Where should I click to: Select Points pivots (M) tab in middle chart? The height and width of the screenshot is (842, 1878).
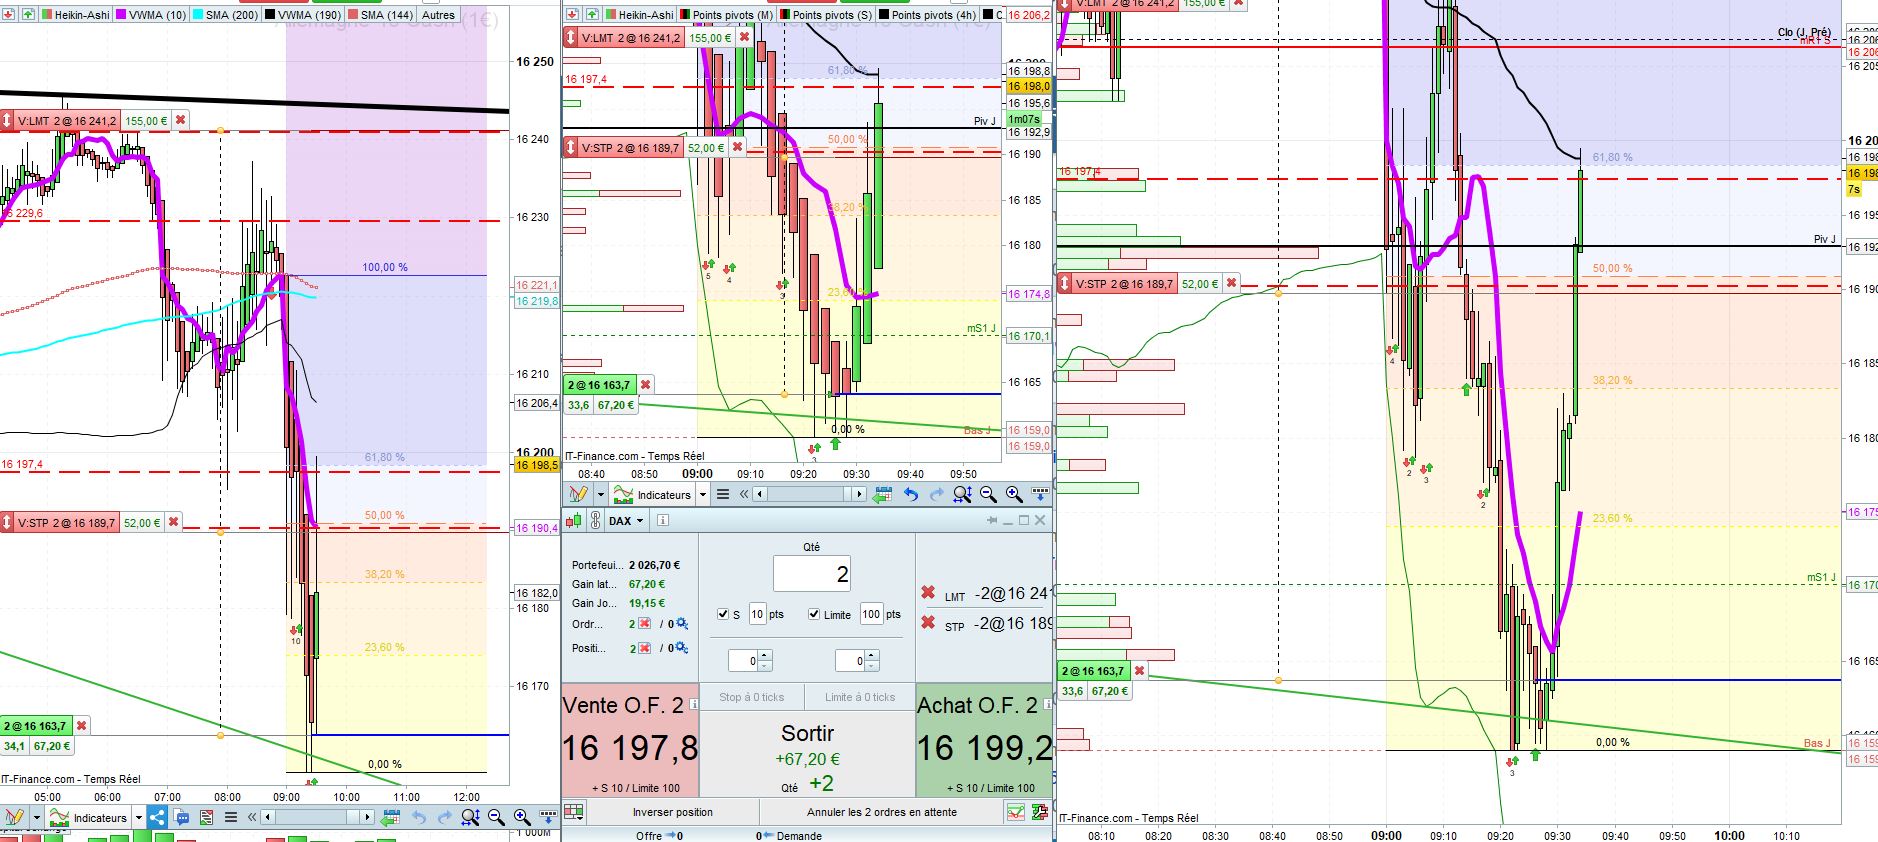pos(726,15)
